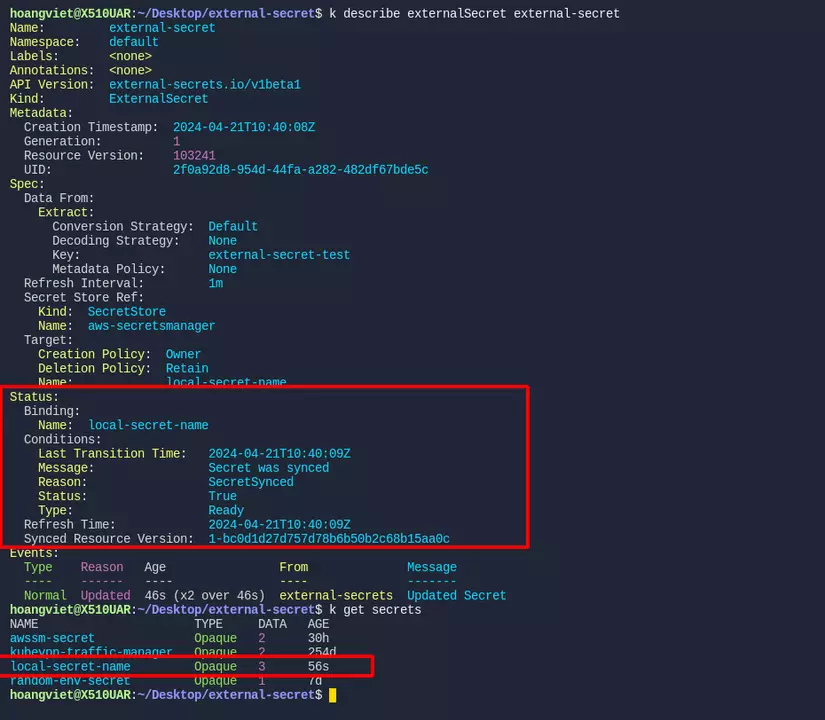
Task: Click the API Version 'external-secrets.io/v1beta1'
Action: coord(205,85)
